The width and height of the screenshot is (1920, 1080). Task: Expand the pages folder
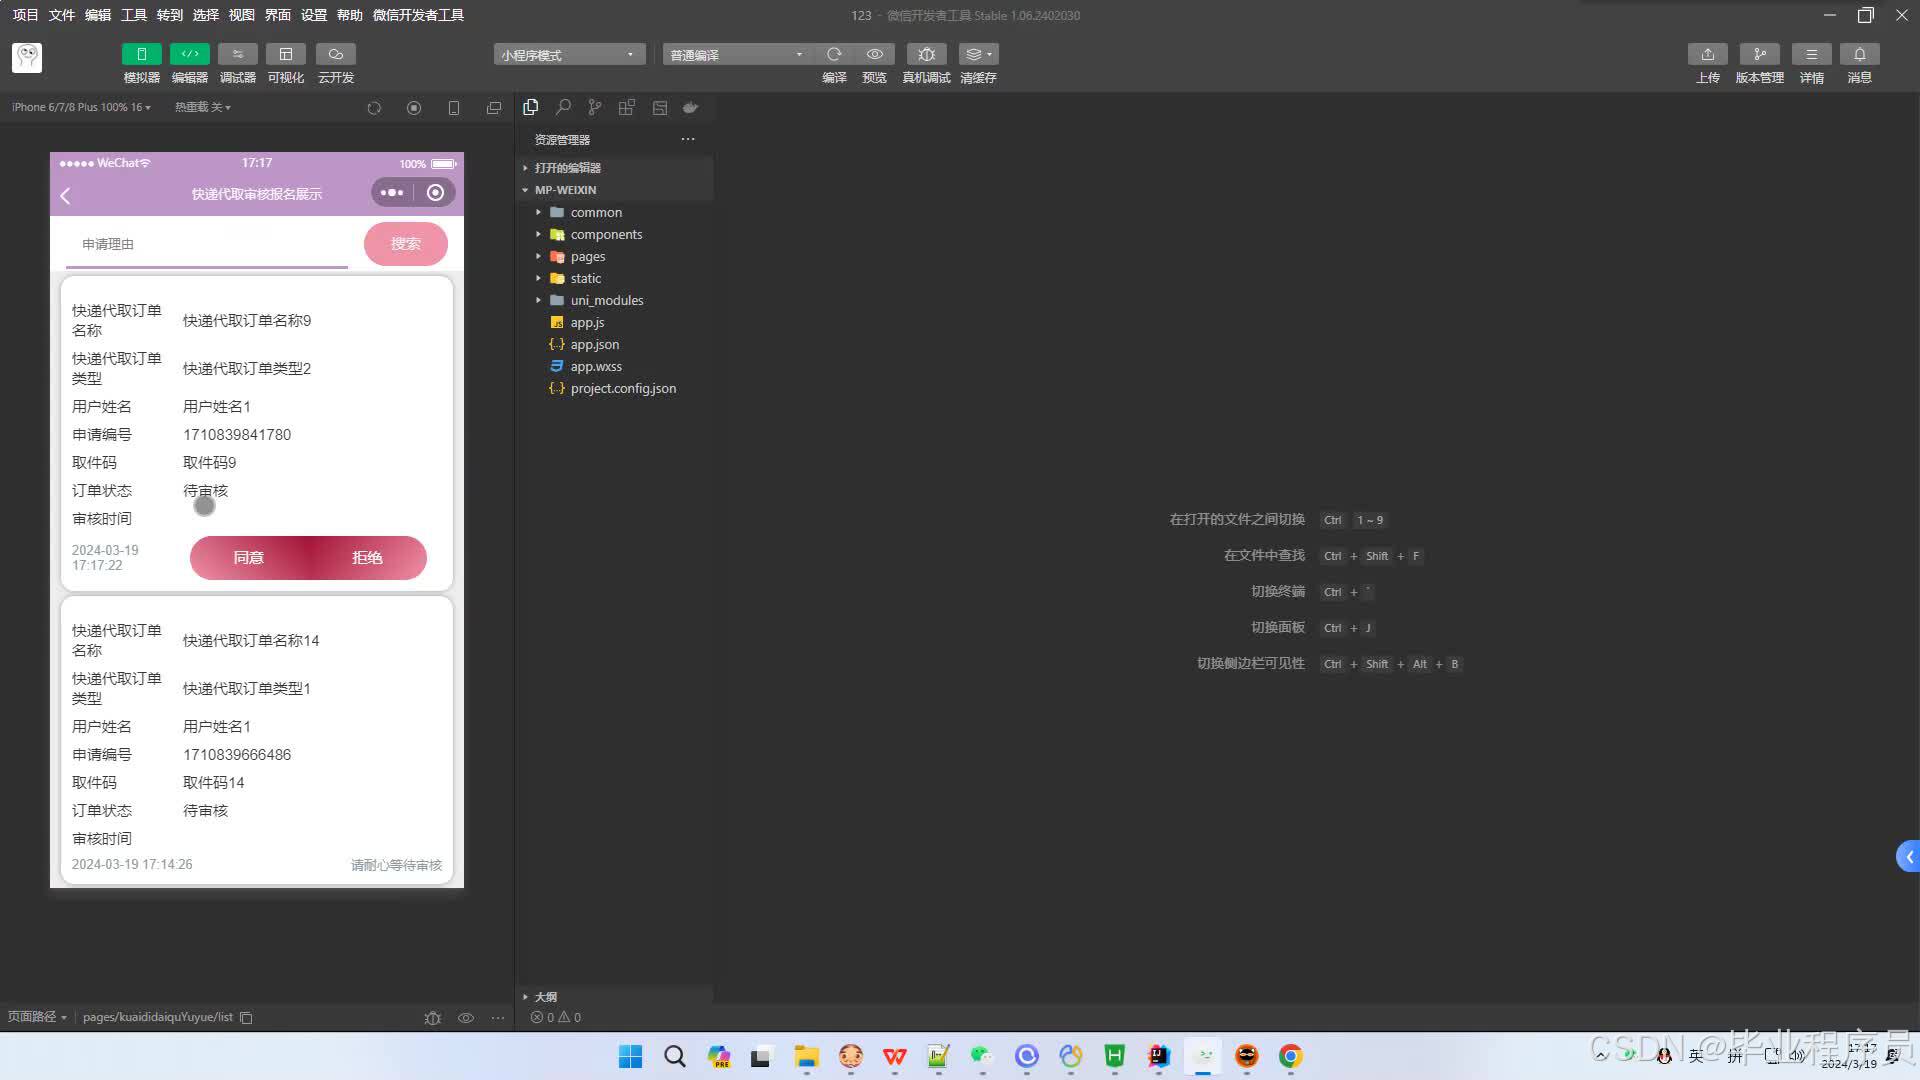pyautogui.click(x=588, y=257)
